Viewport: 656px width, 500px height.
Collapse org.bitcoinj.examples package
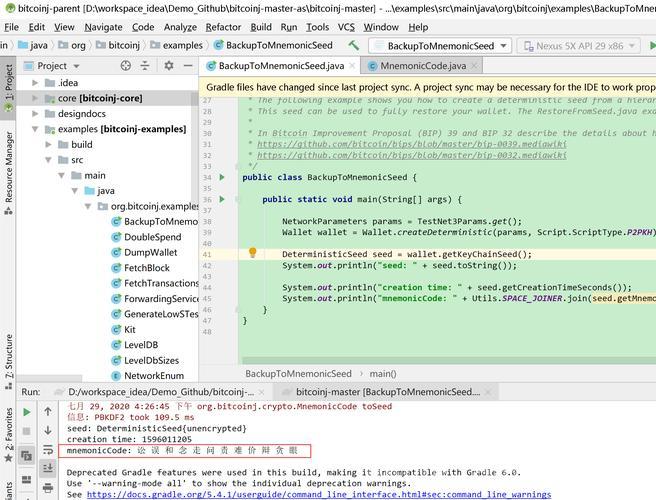[88, 206]
